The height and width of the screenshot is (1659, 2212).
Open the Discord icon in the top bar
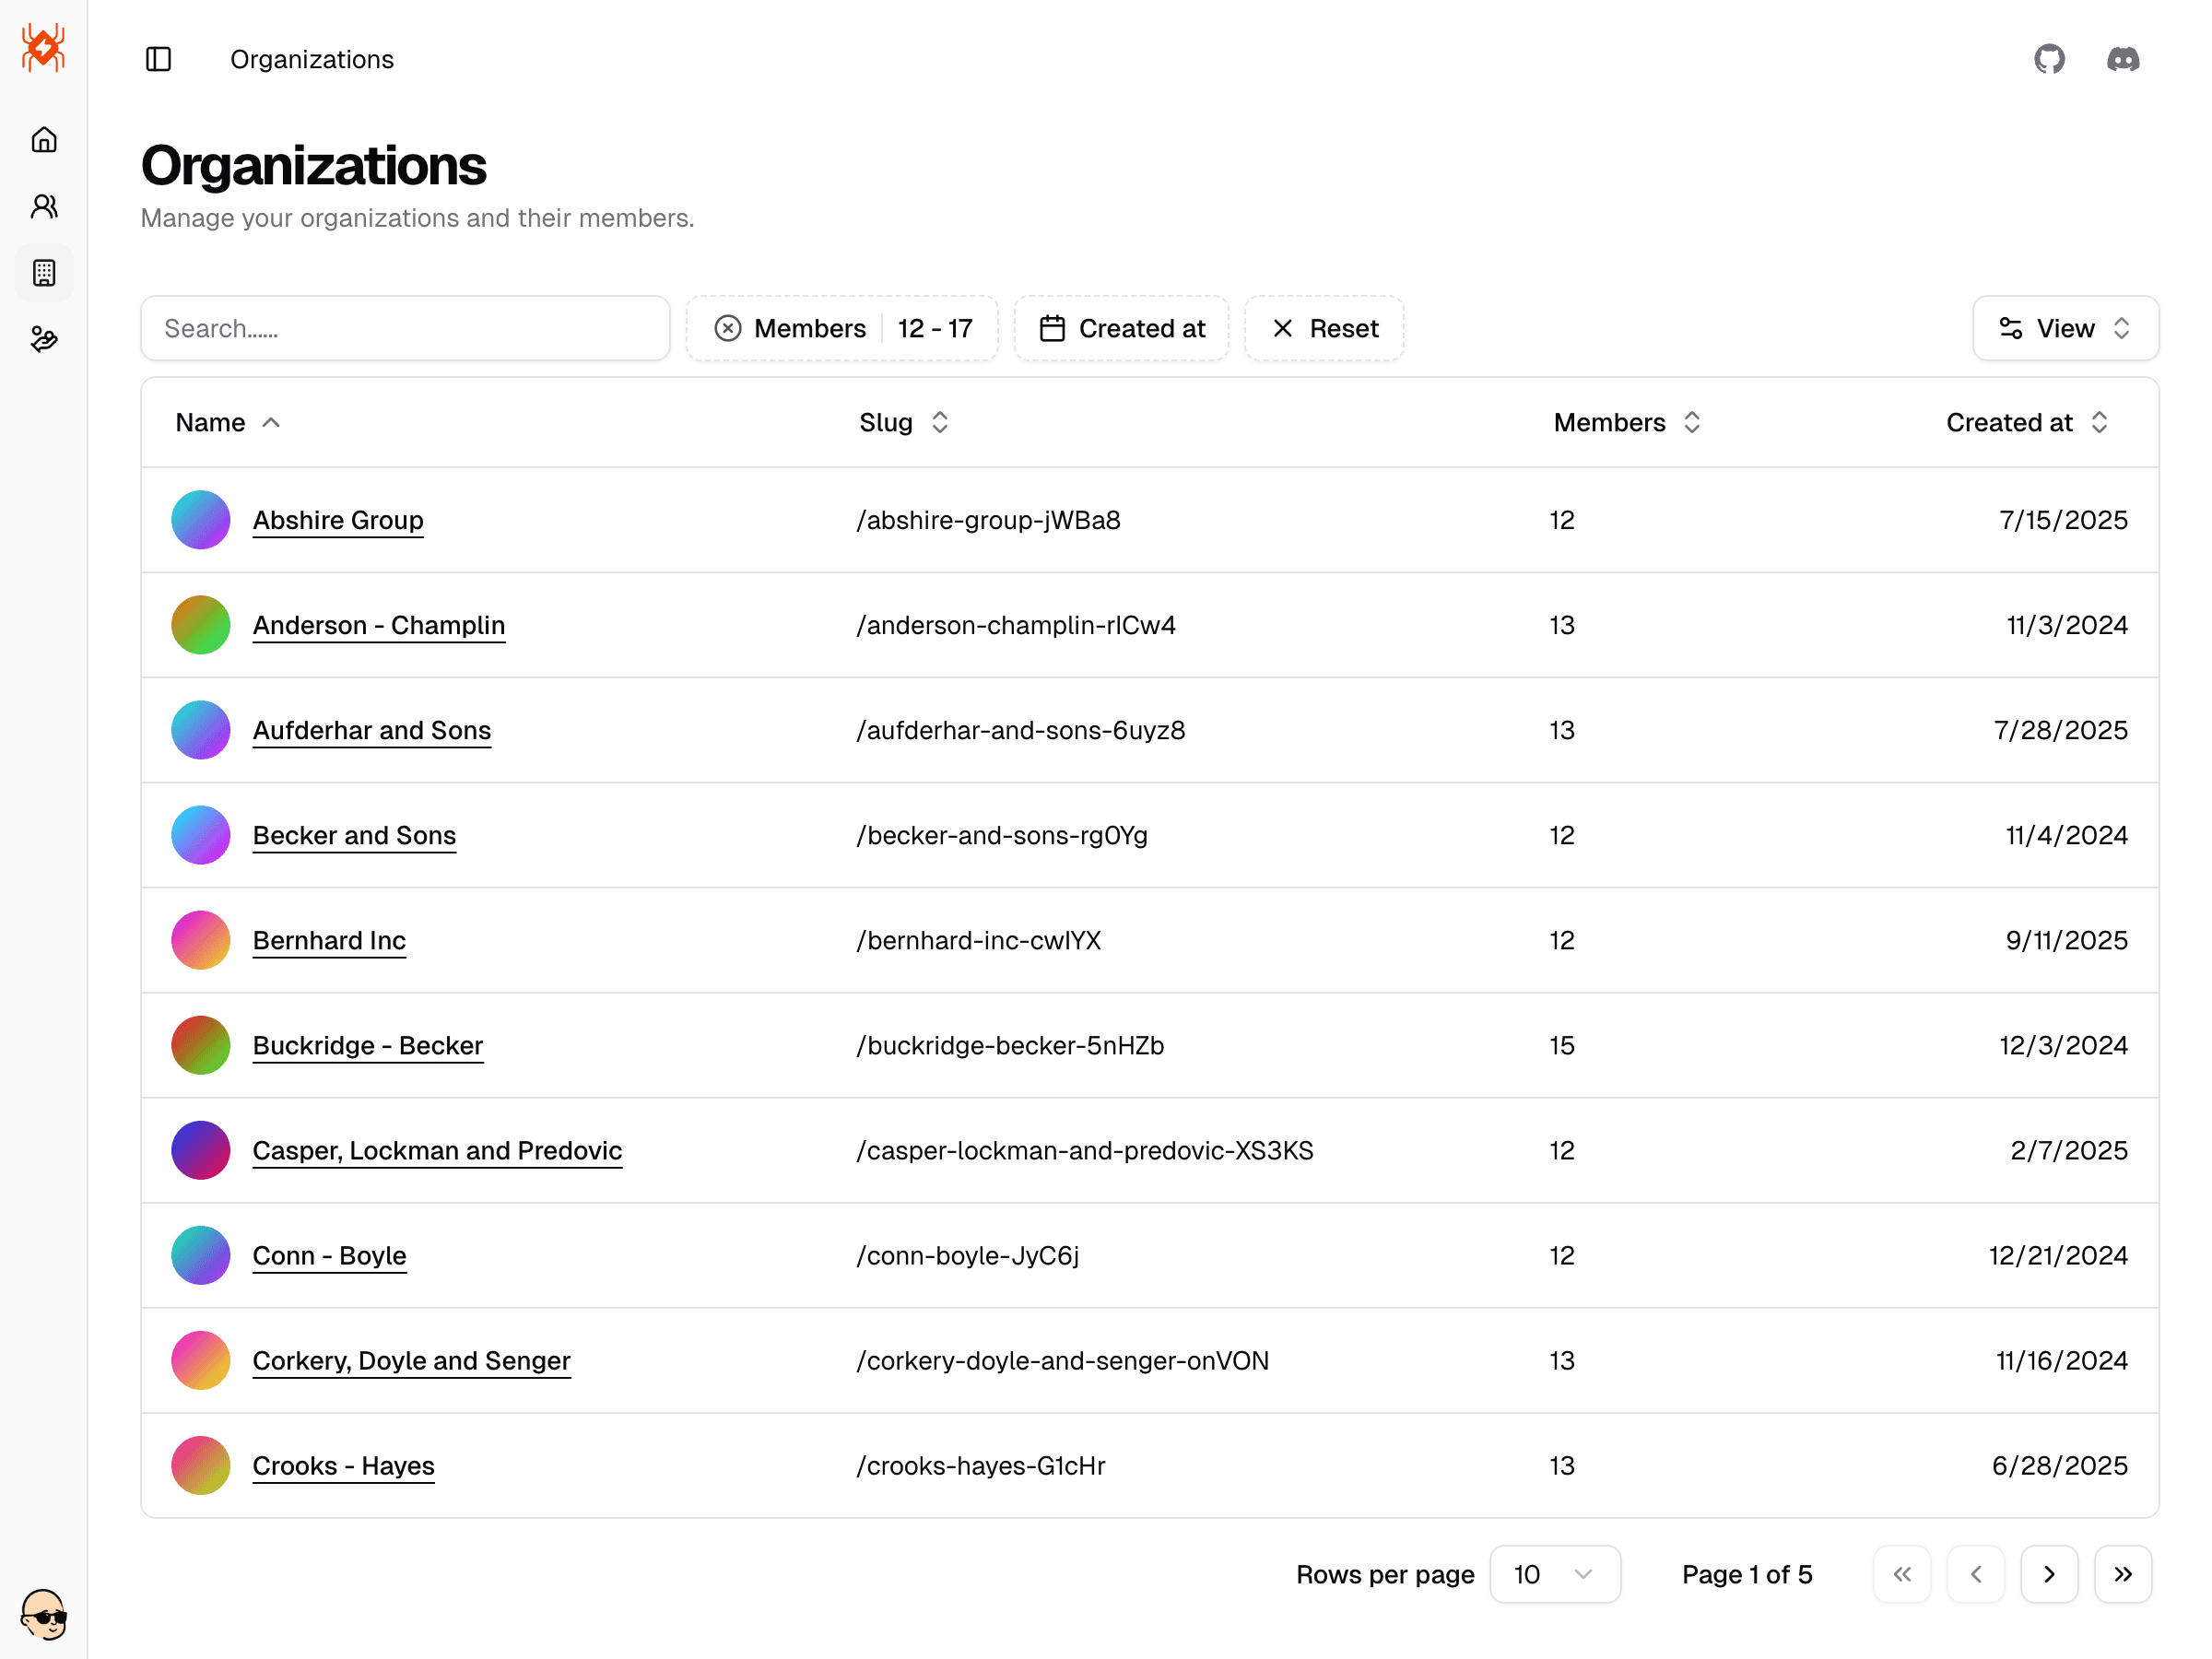(x=2123, y=59)
